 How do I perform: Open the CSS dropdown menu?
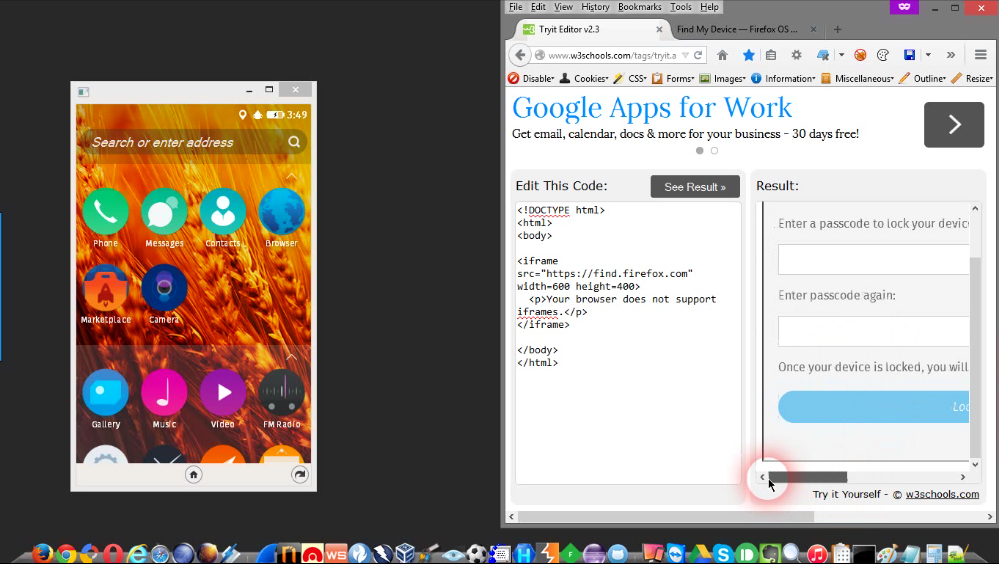pyautogui.click(x=630, y=78)
